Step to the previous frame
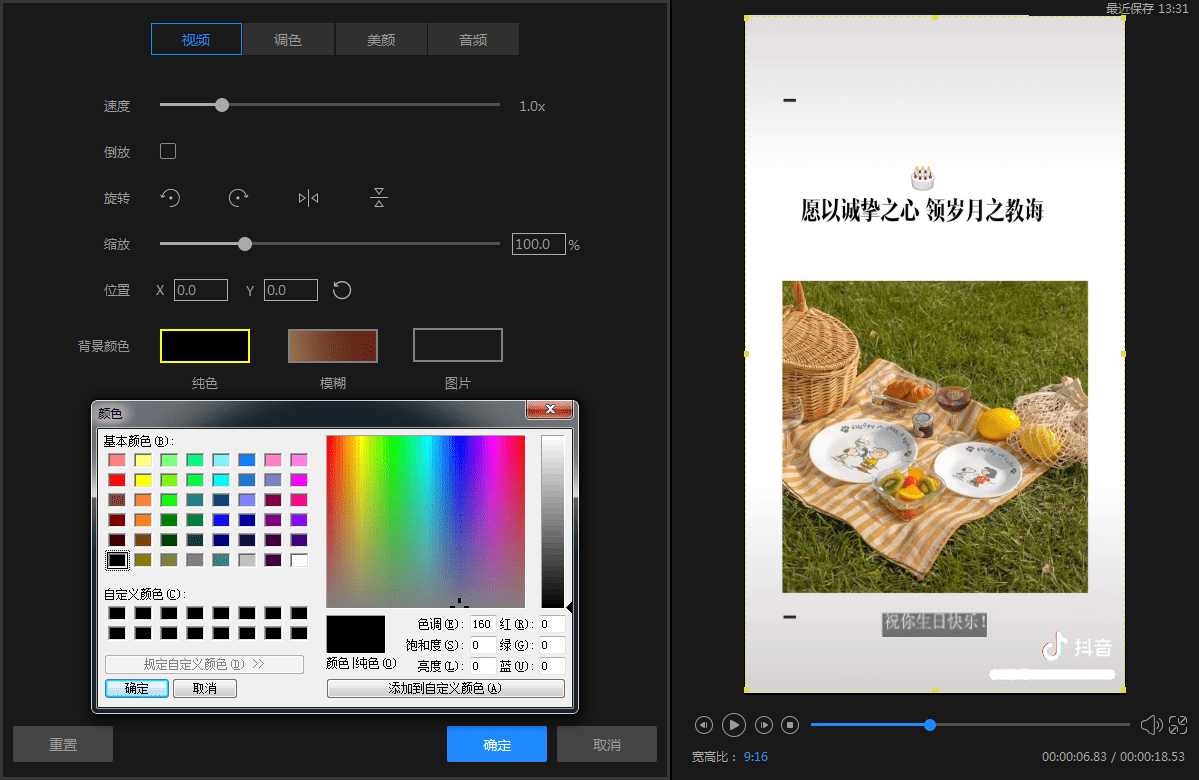The image size is (1199, 780). point(704,724)
